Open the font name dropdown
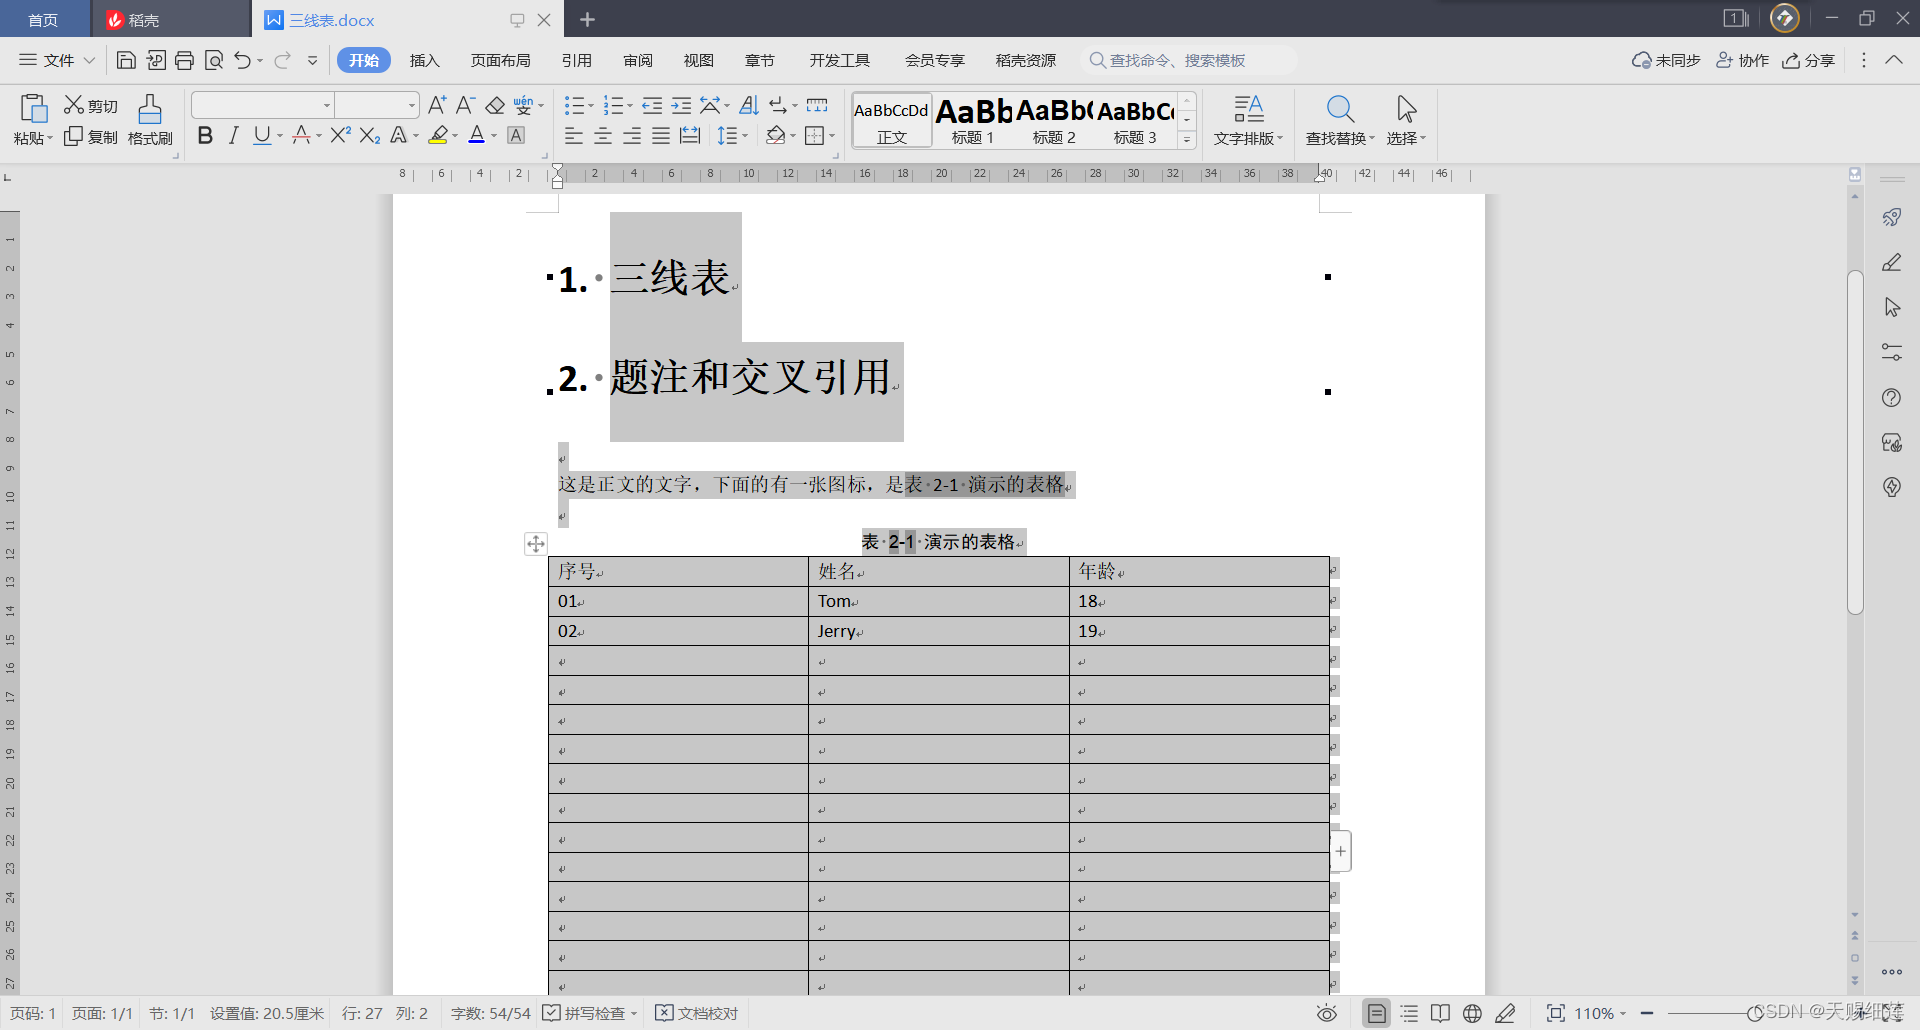 (x=327, y=105)
